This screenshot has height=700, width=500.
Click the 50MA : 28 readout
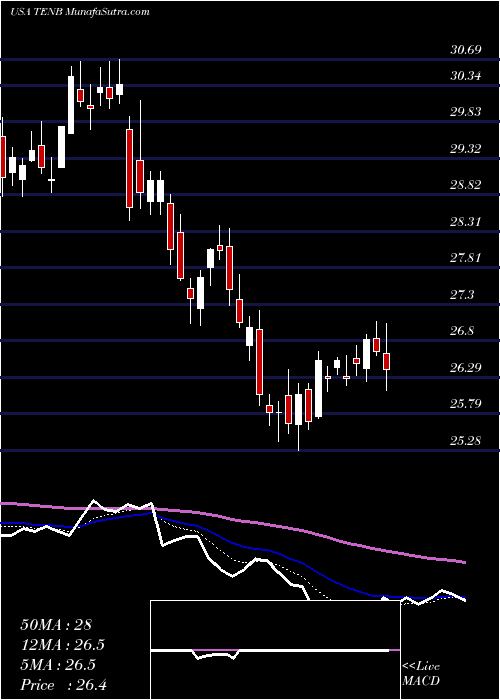56,625
